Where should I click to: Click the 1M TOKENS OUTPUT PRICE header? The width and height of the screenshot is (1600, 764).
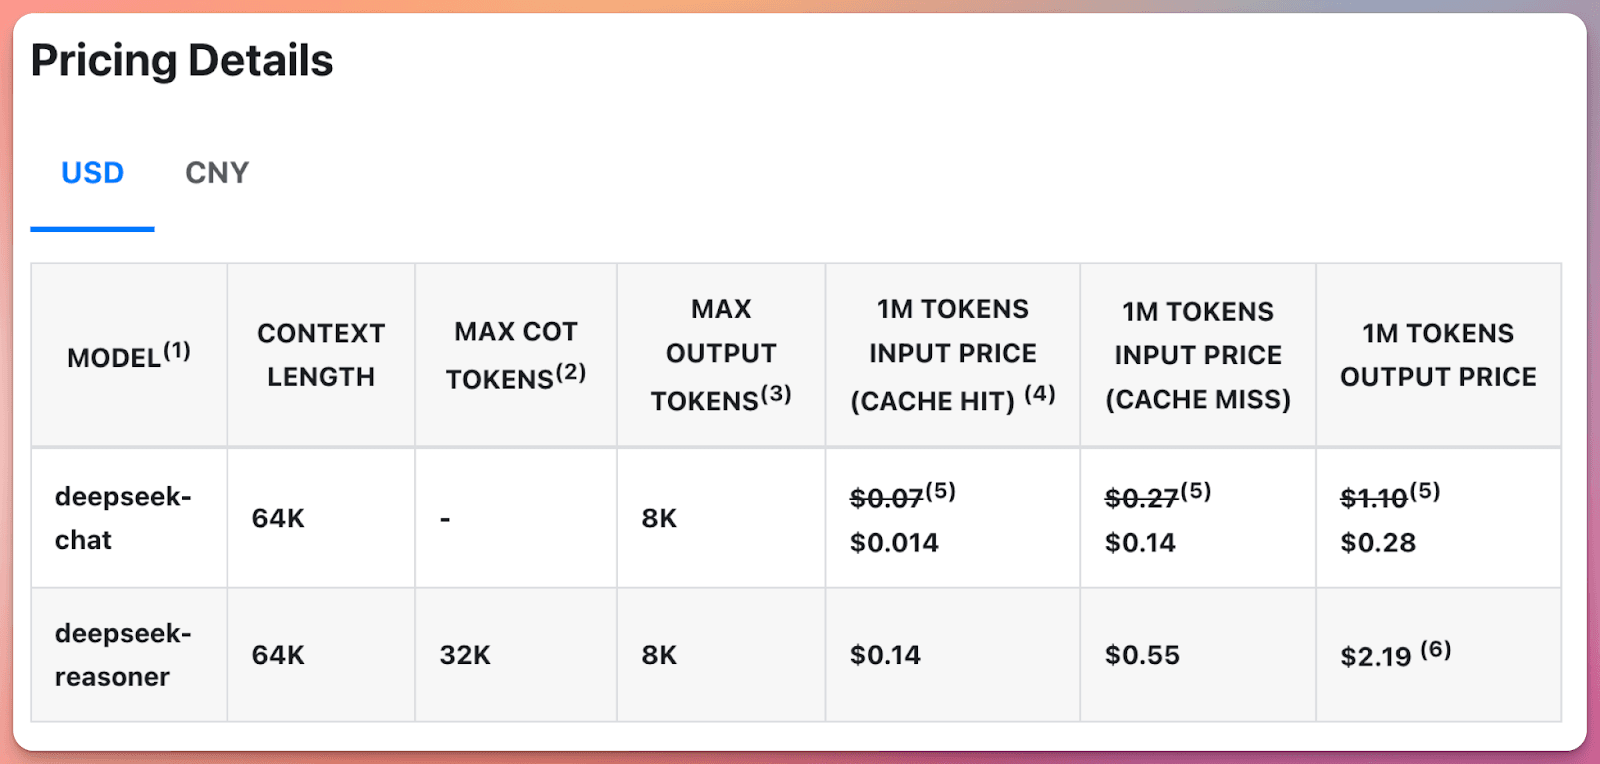pos(1438,356)
